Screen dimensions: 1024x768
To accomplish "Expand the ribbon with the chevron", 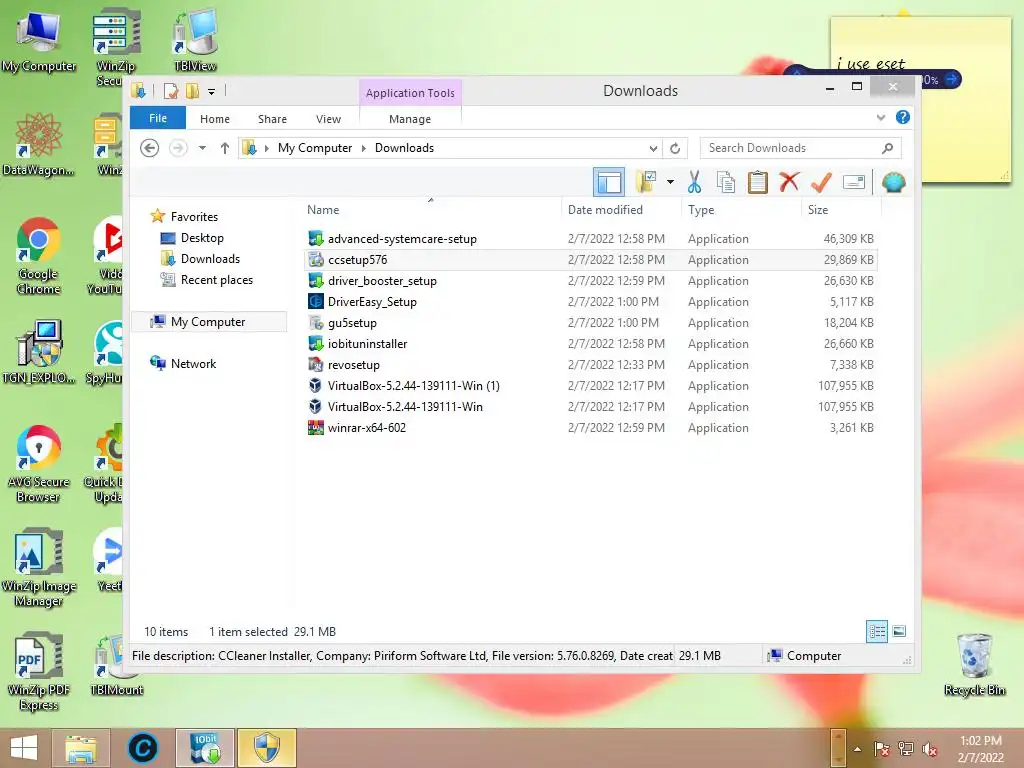I will pyautogui.click(x=881, y=118).
